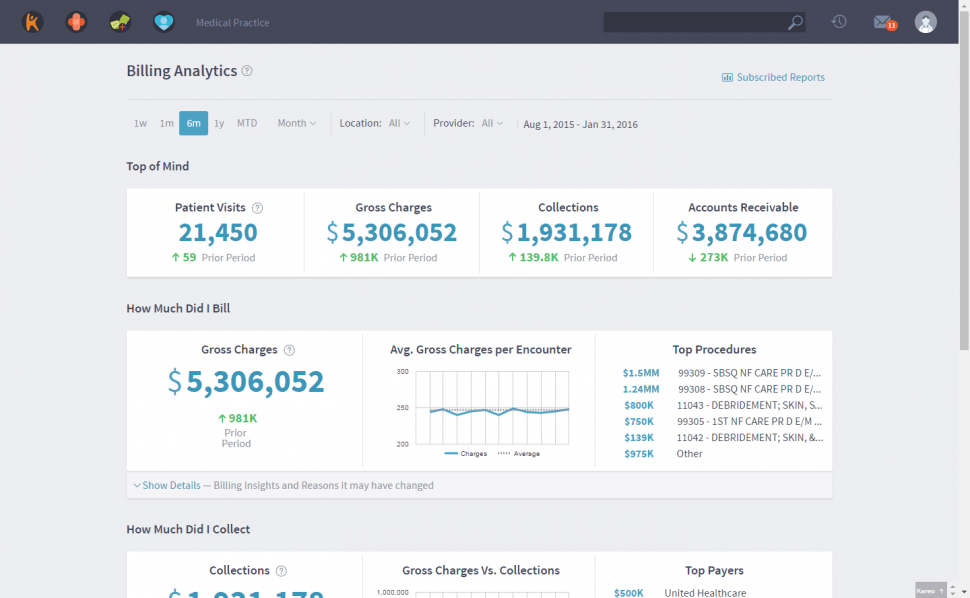Open the Provider filter dropdown

click(x=492, y=123)
